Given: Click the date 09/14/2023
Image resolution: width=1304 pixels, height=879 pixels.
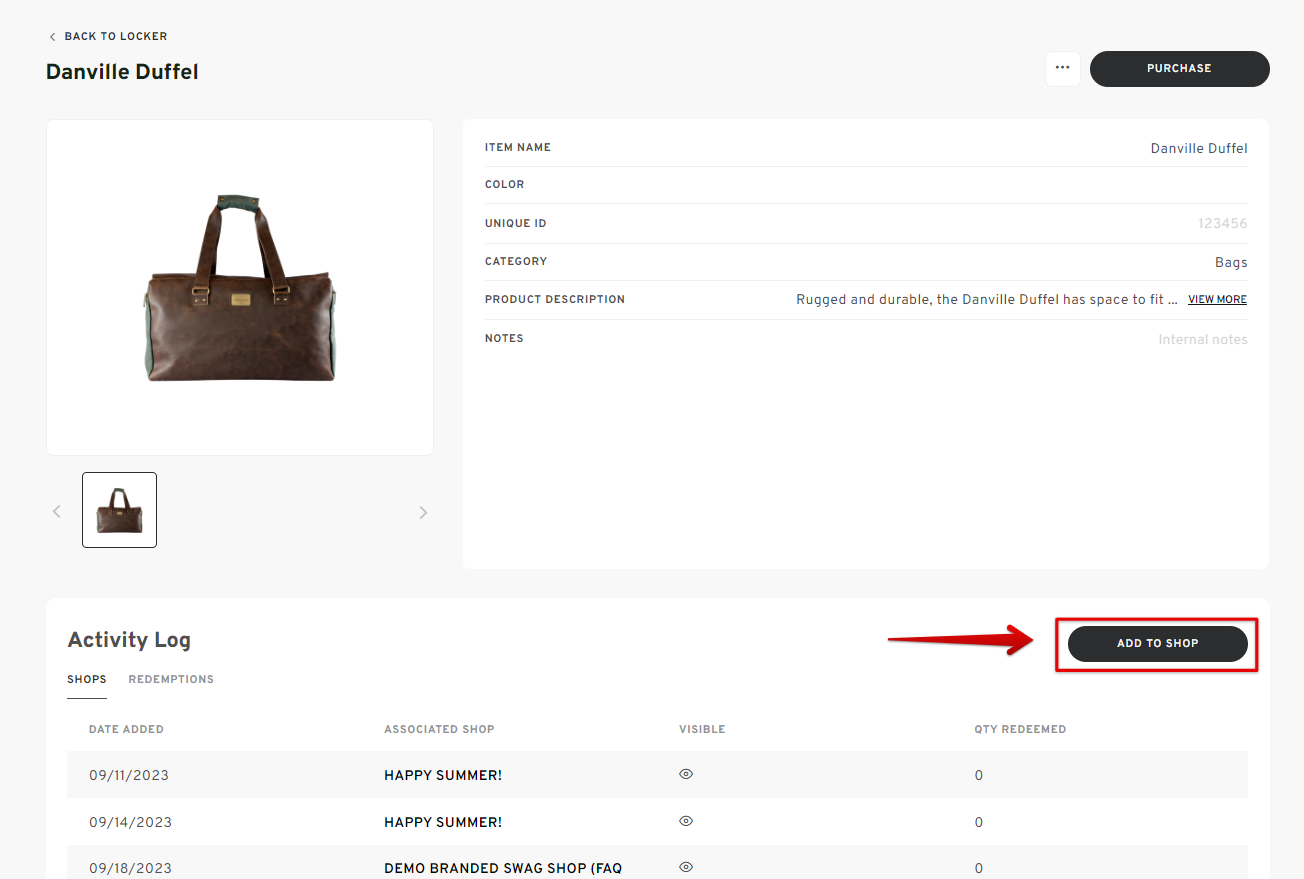Looking at the screenshot, I should tap(130, 822).
